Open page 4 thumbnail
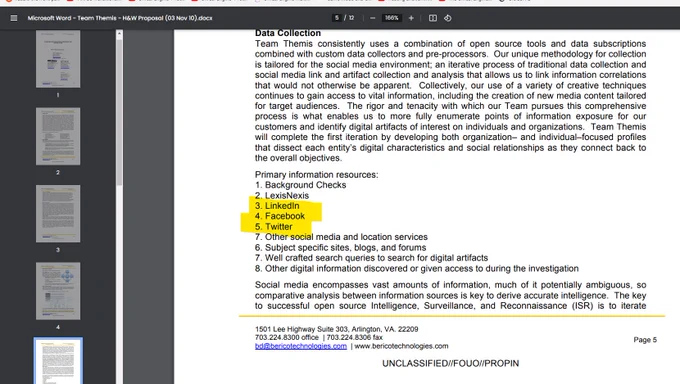Viewport: 680px width, 384px height. [x=58, y=291]
